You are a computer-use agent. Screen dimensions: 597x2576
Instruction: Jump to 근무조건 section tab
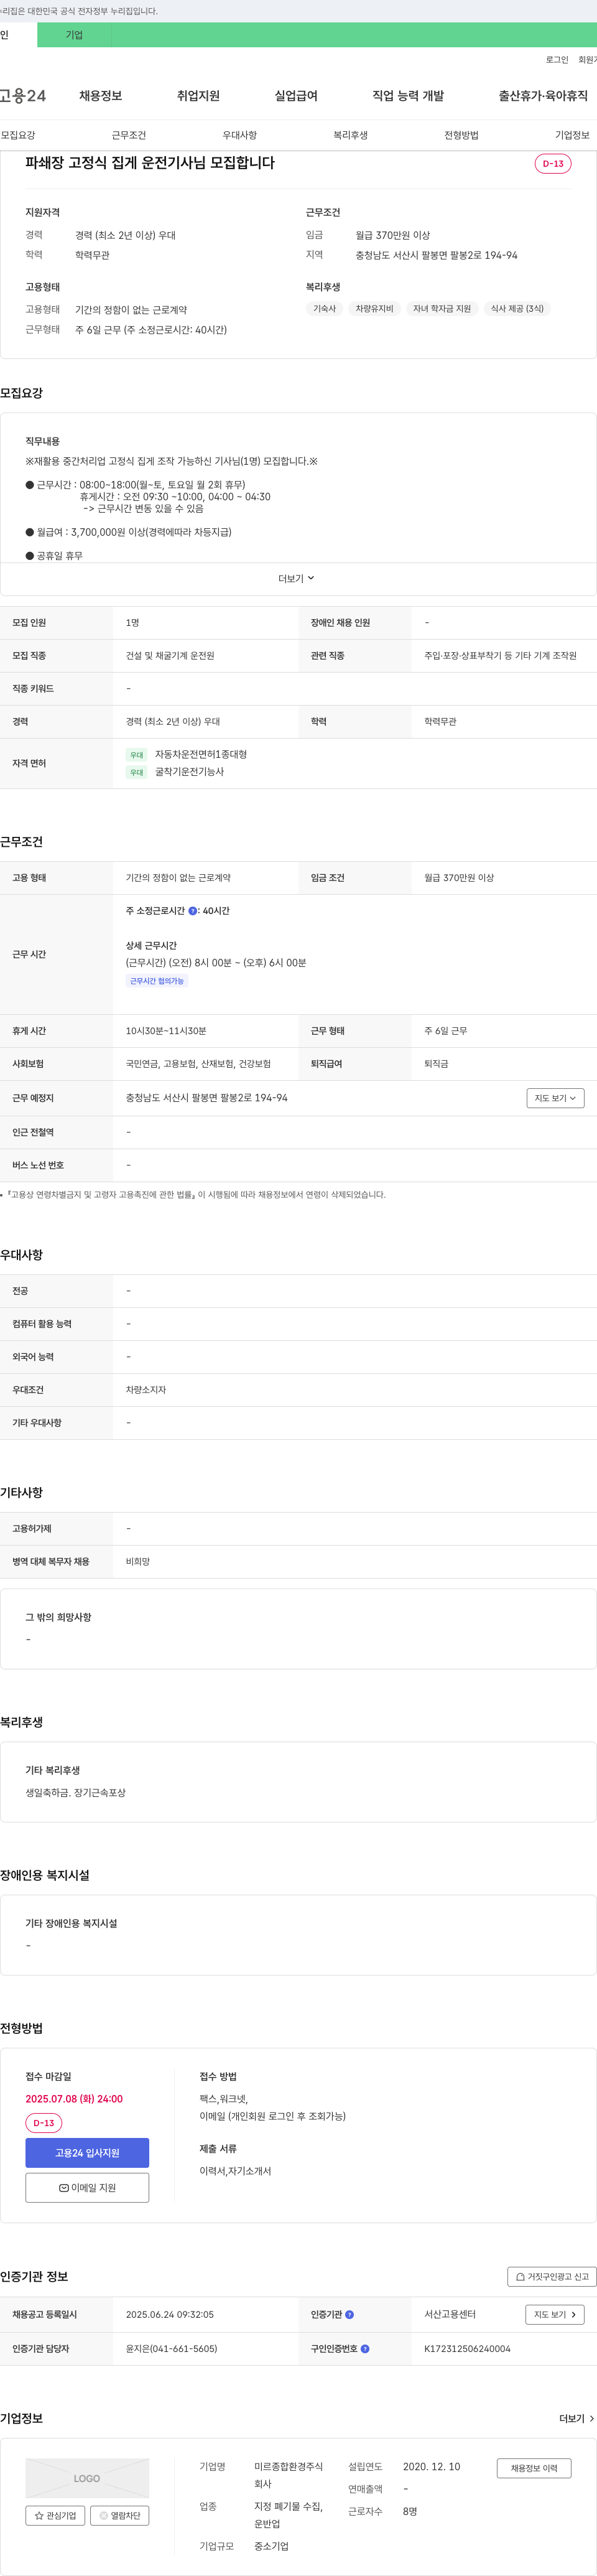tap(129, 135)
